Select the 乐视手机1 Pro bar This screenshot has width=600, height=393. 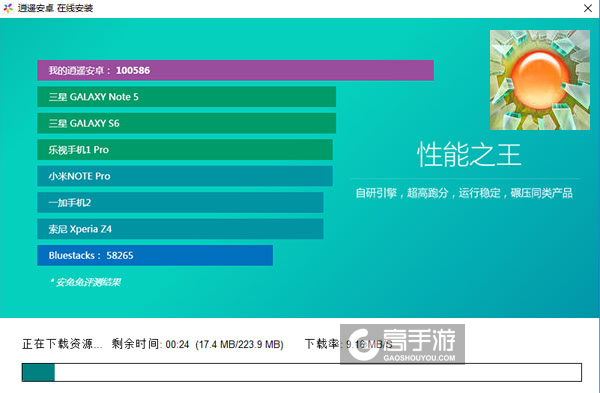185,150
